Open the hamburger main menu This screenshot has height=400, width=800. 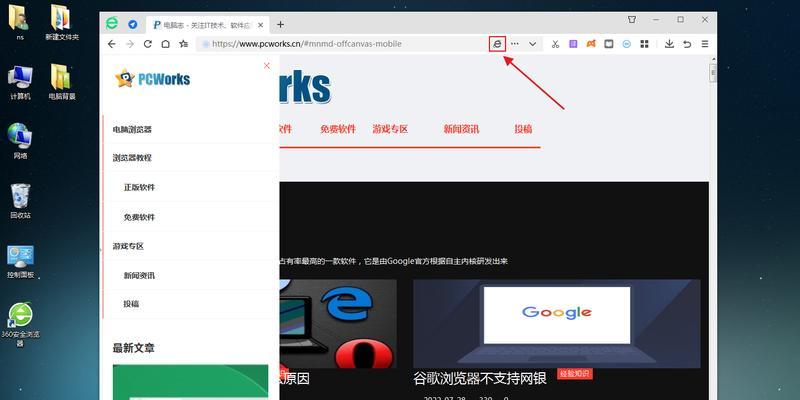705,44
